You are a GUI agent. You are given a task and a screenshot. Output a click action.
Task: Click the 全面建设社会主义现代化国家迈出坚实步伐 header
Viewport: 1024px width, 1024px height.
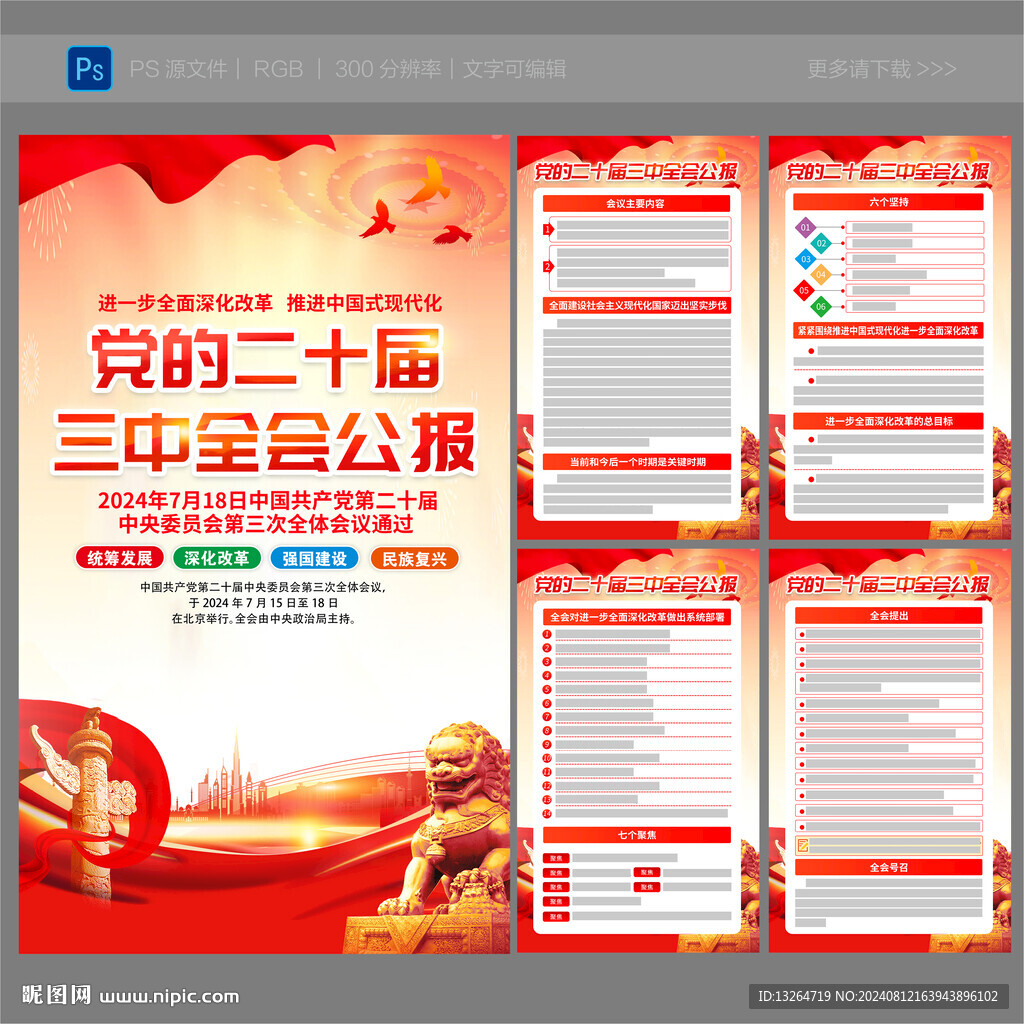pyautogui.click(x=637, y=306)
